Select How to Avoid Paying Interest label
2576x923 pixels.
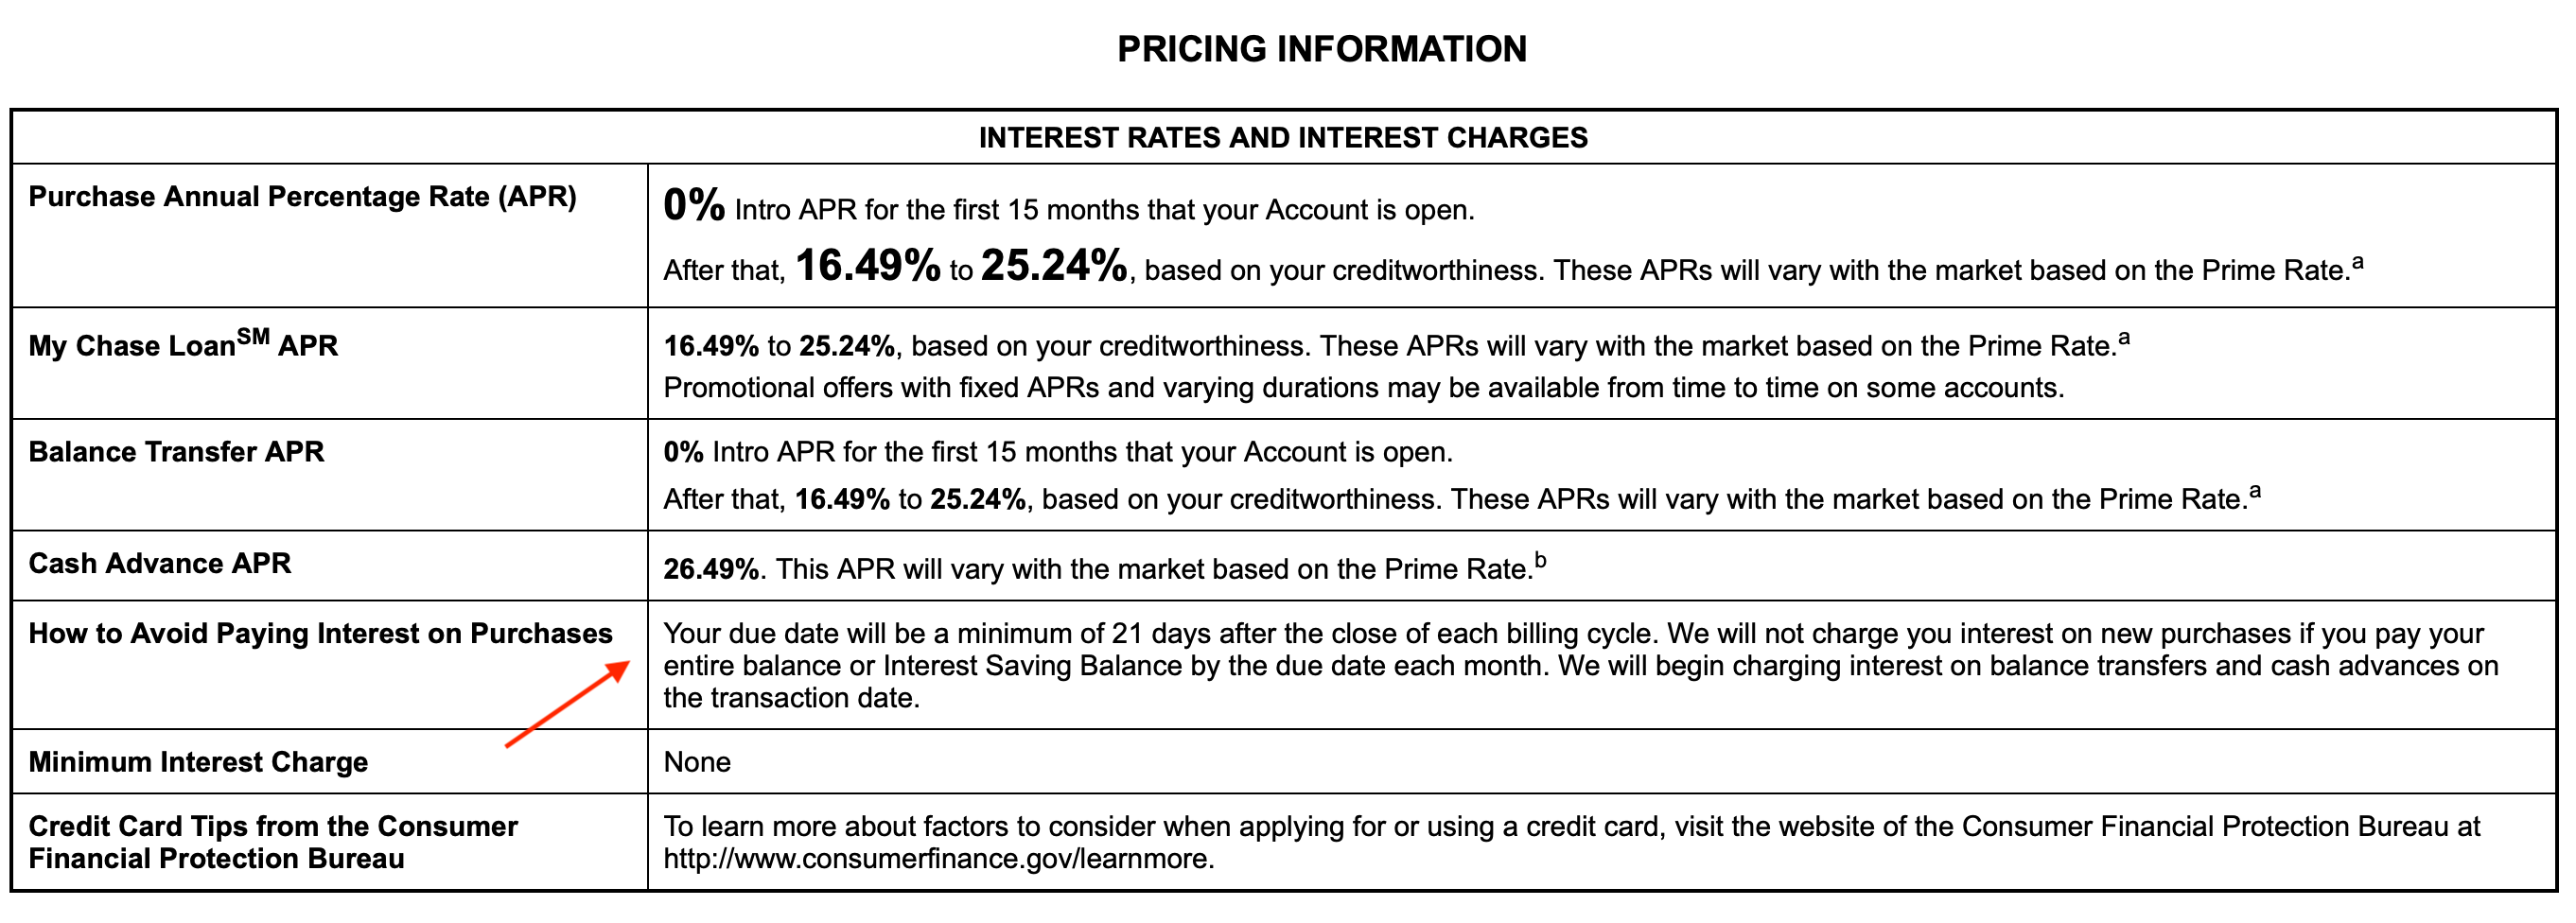(x=320, y=634)
